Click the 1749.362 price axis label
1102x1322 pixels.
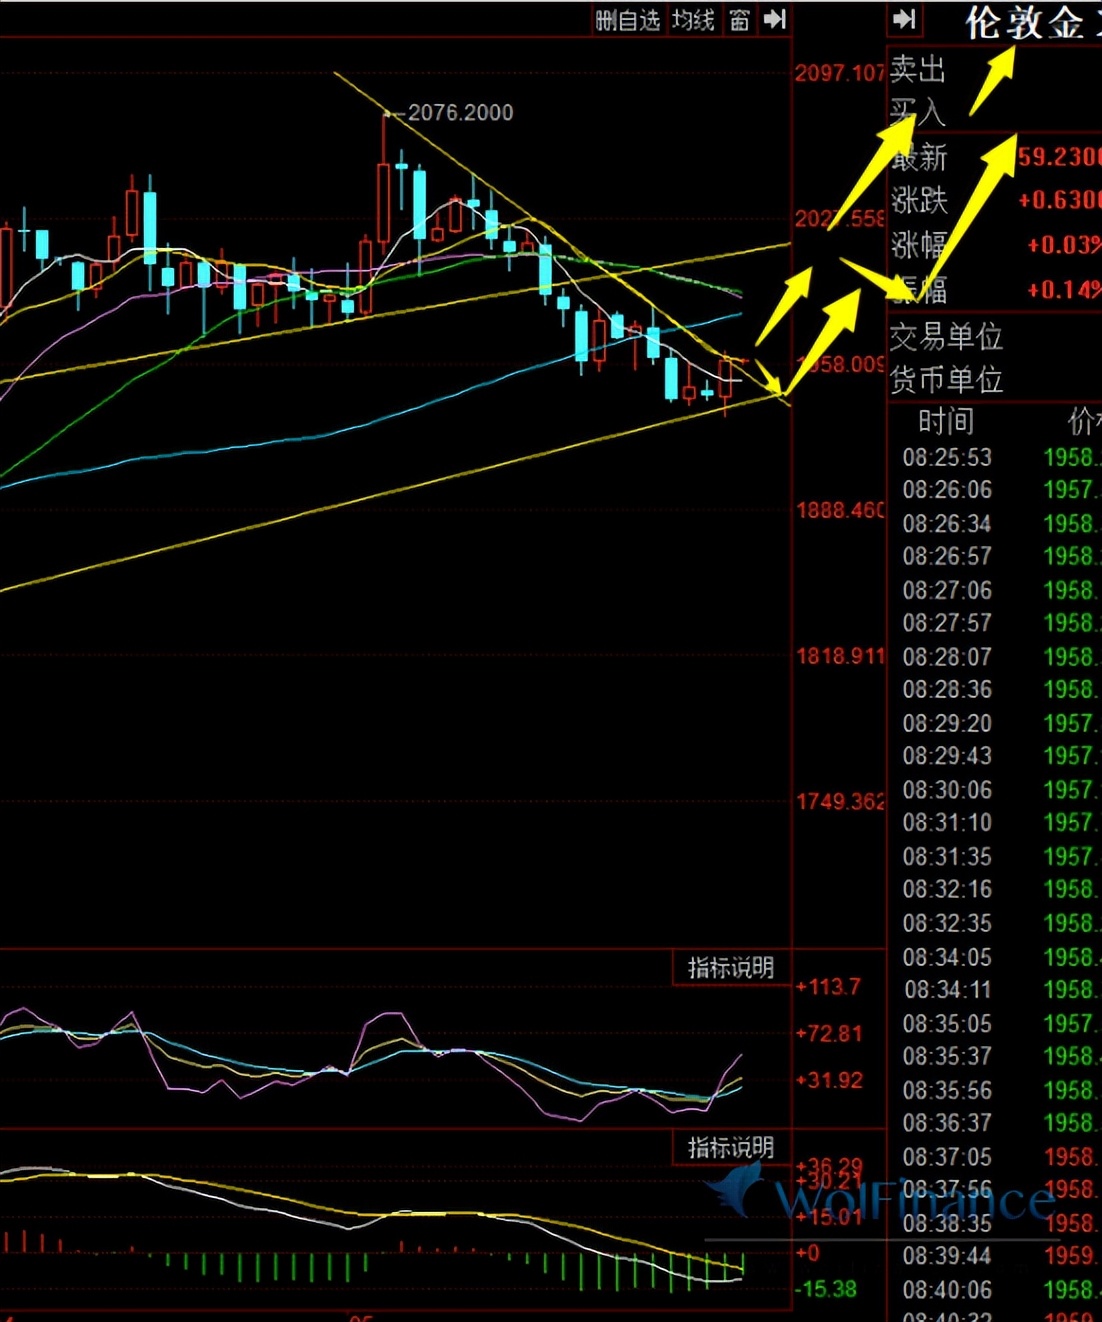pos(840,802)
